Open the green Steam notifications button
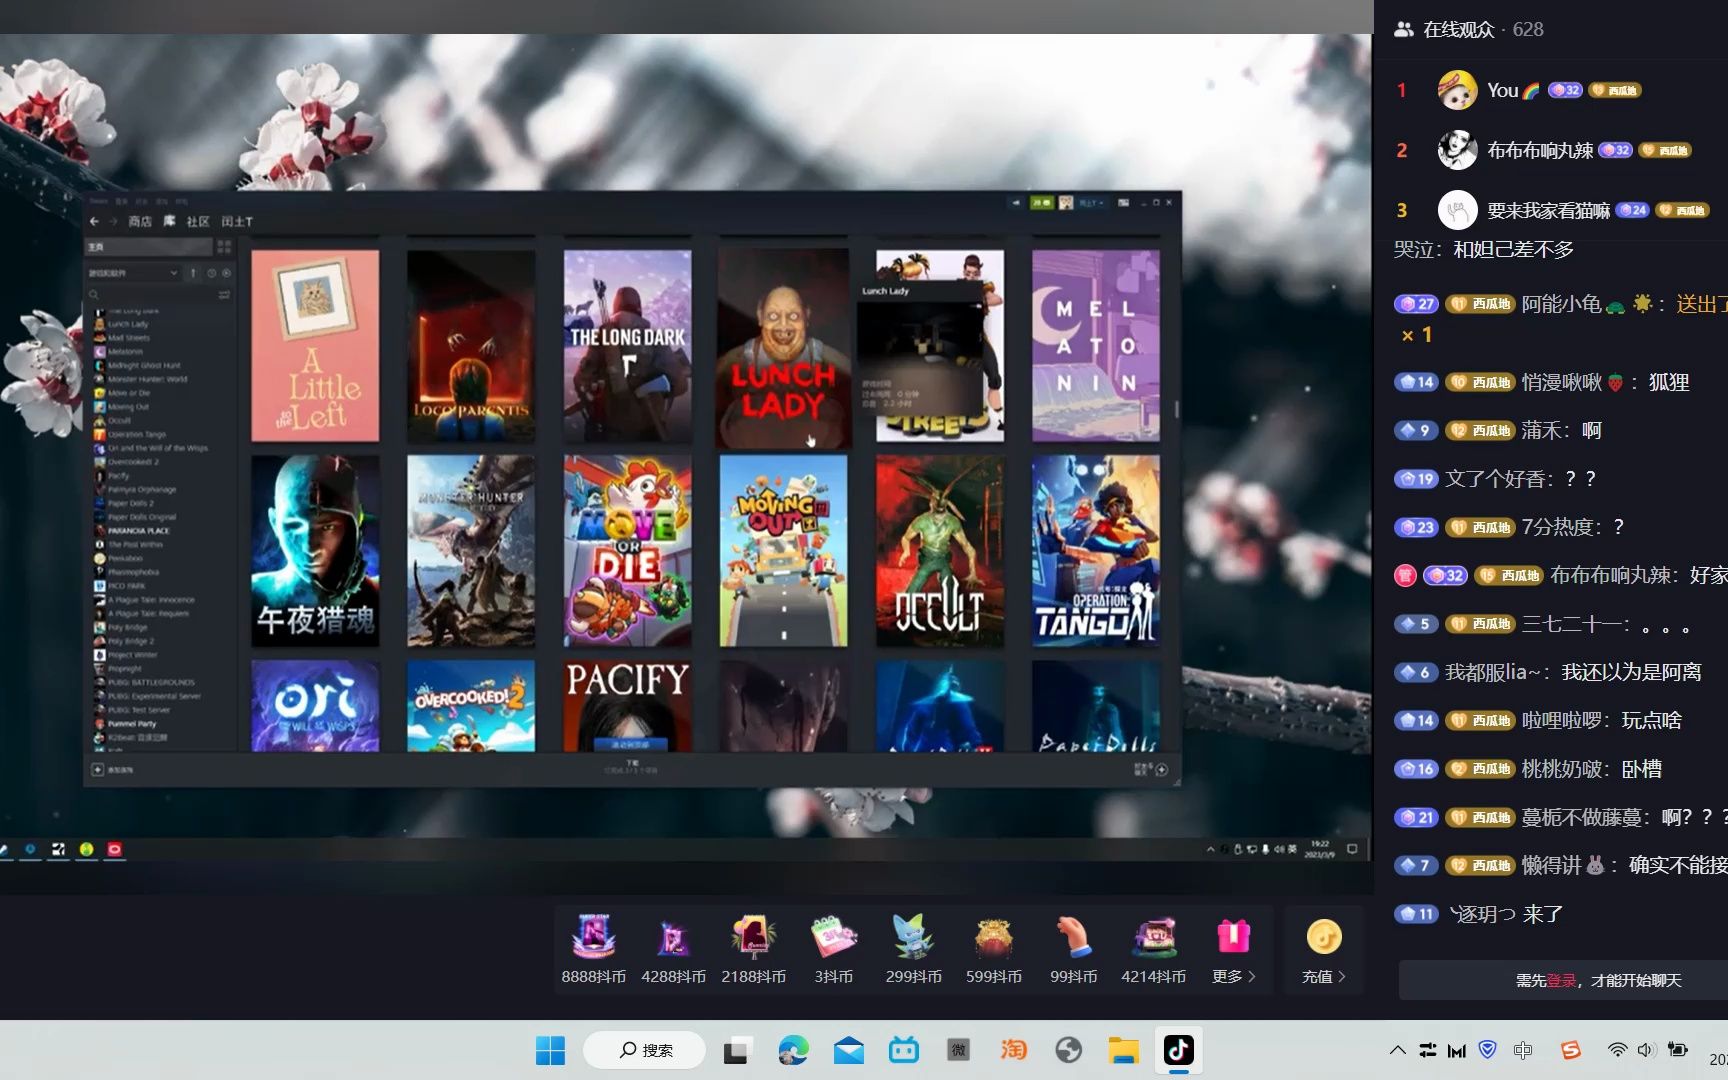Image resolution: width=1728 pixels, height=1080 pixels. [1042, 203]
